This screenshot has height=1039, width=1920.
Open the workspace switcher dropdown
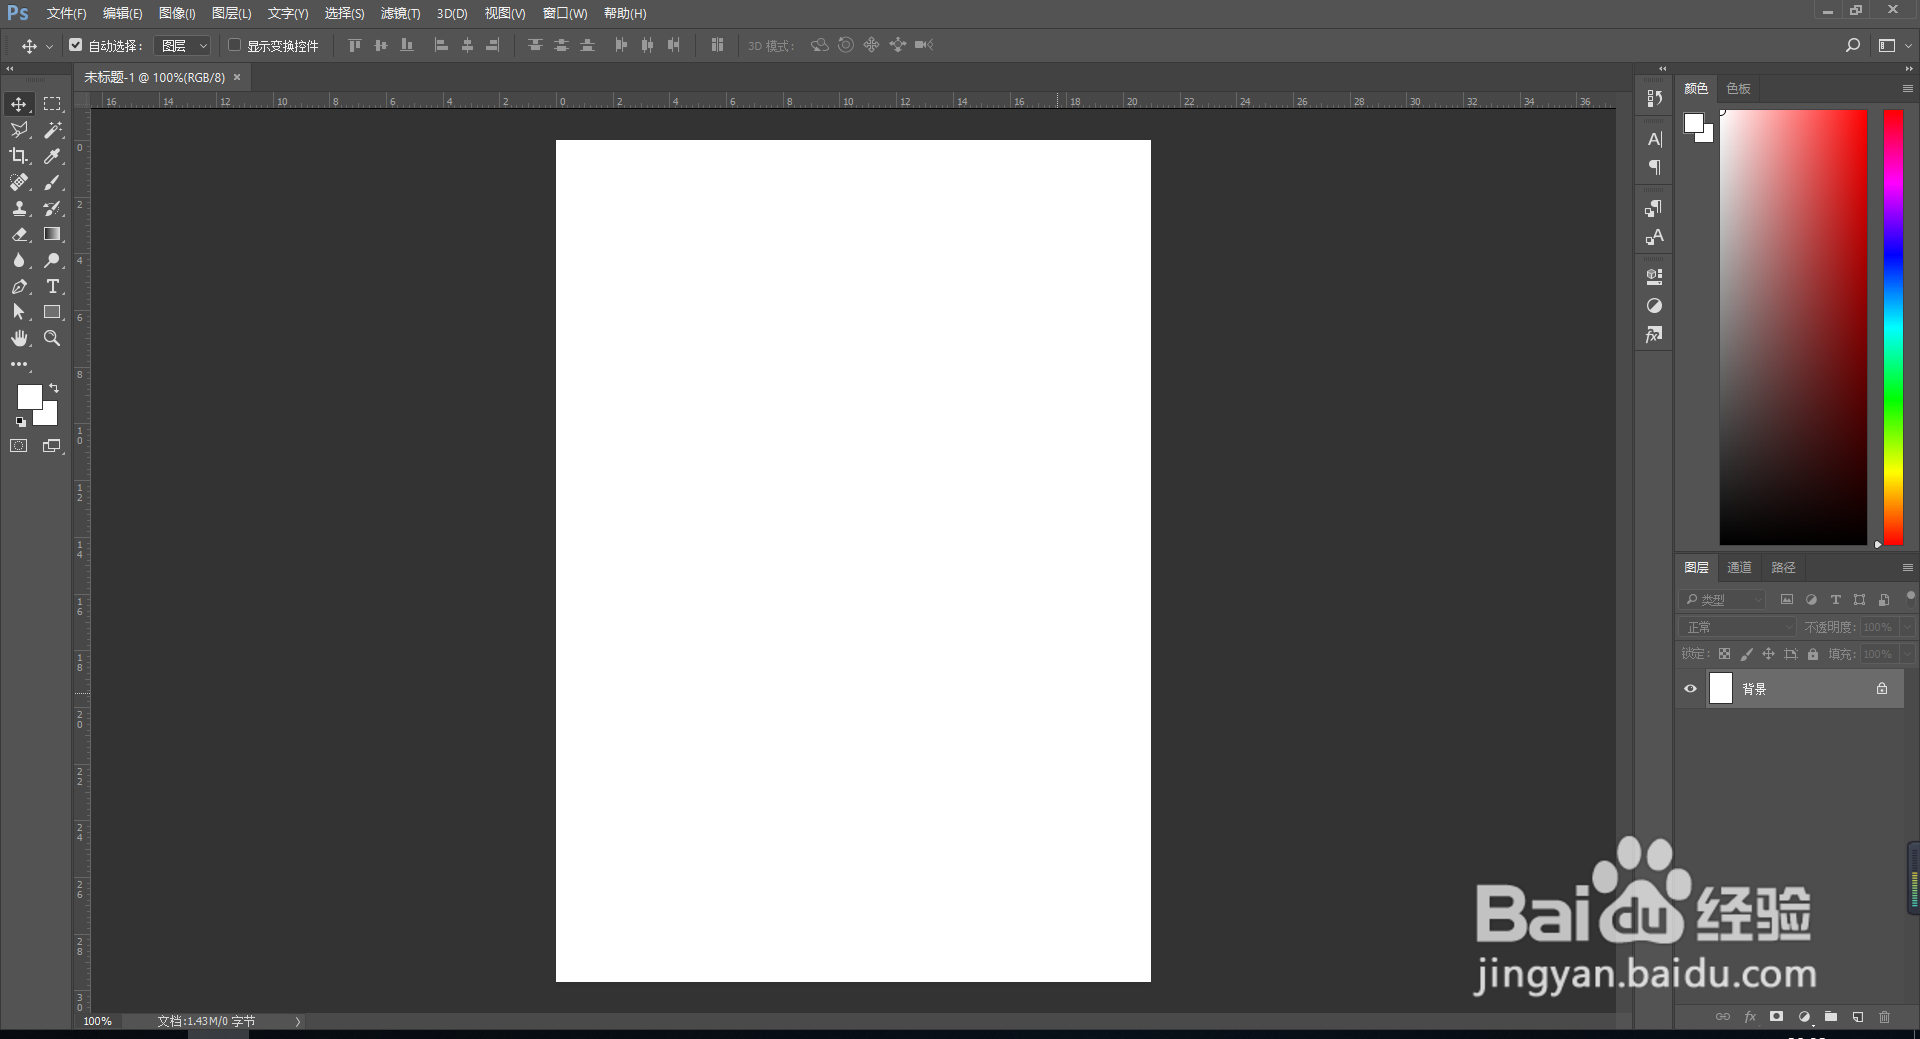(x=1893, y=45)
